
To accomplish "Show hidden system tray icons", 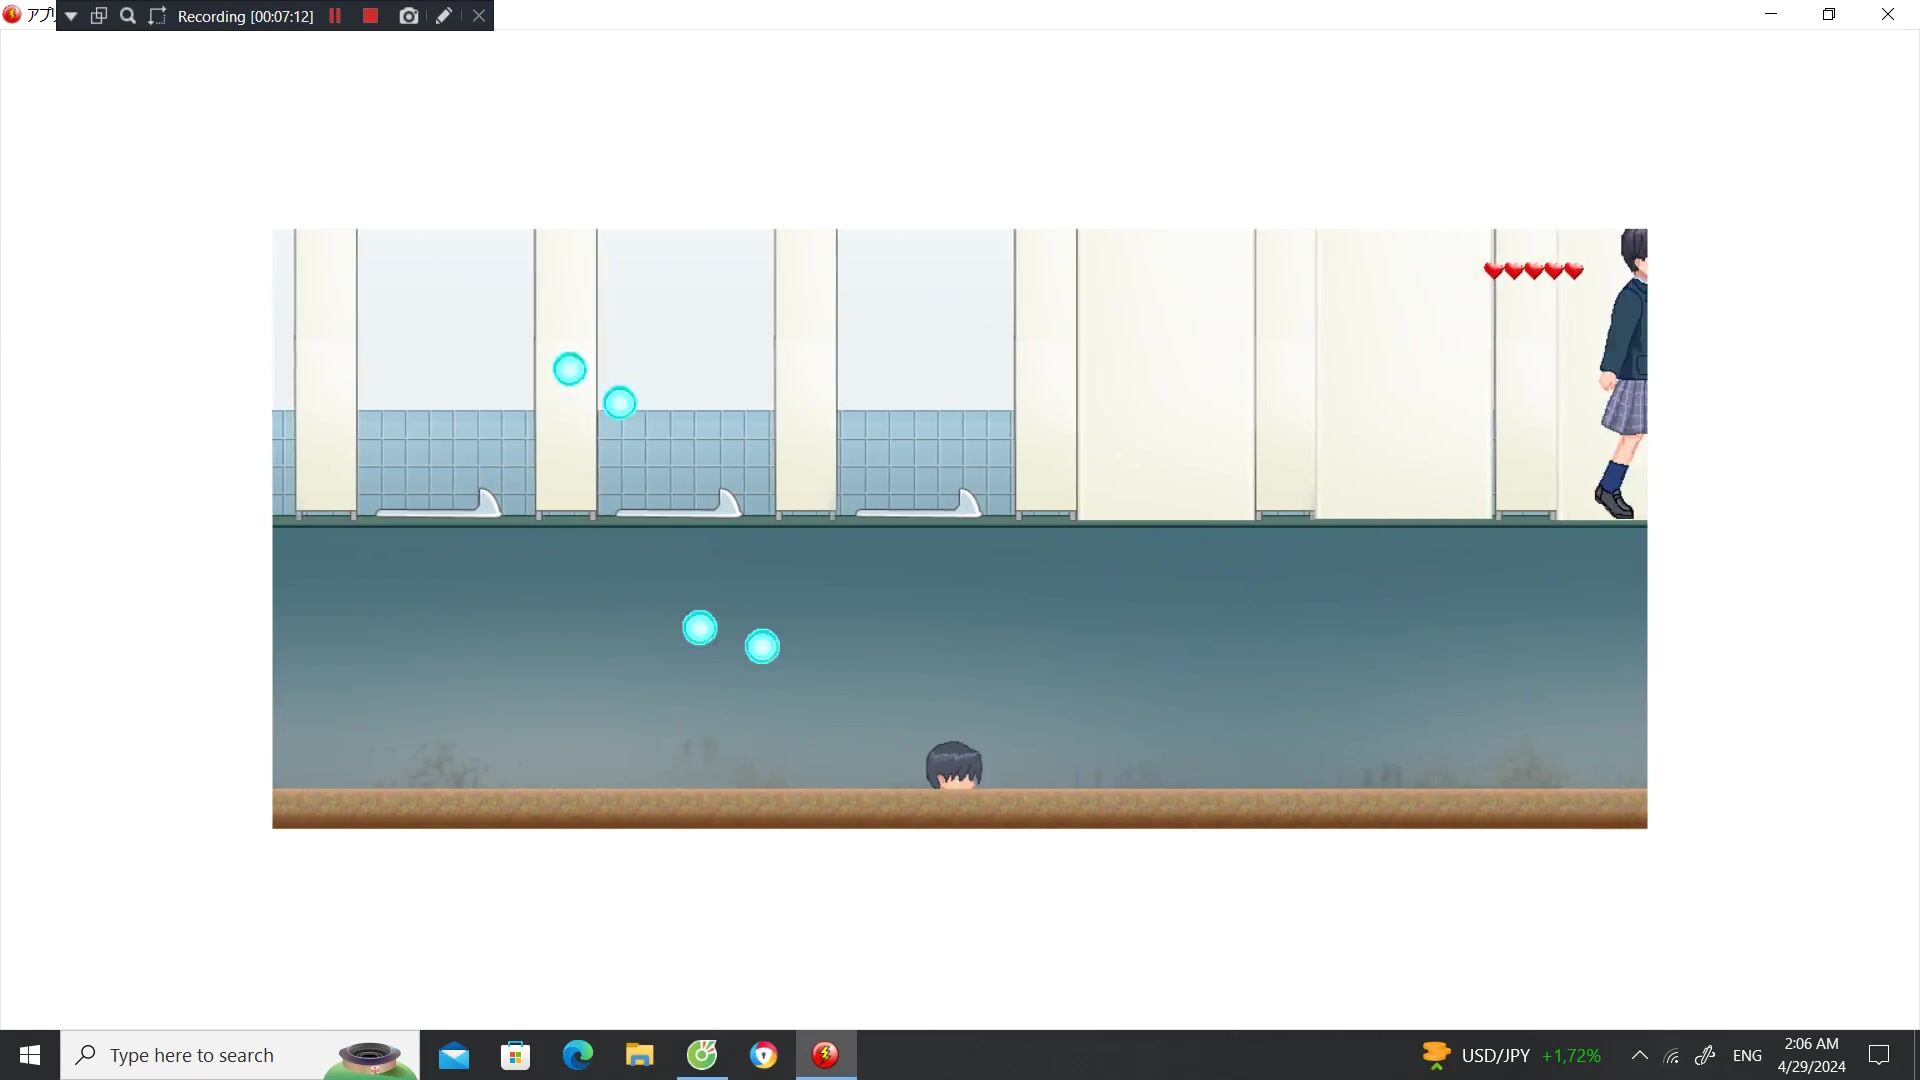I will [x=1640, y=1055].
